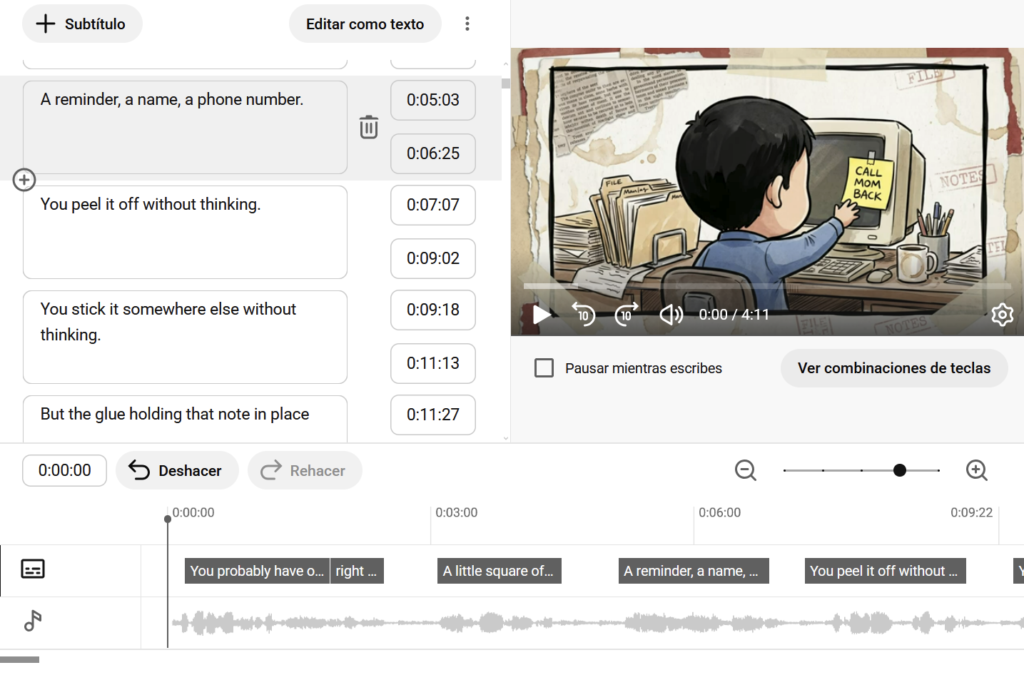
Task: Edit text 'But the glue holding that note in place'
Action: click(x=185, y=418)
